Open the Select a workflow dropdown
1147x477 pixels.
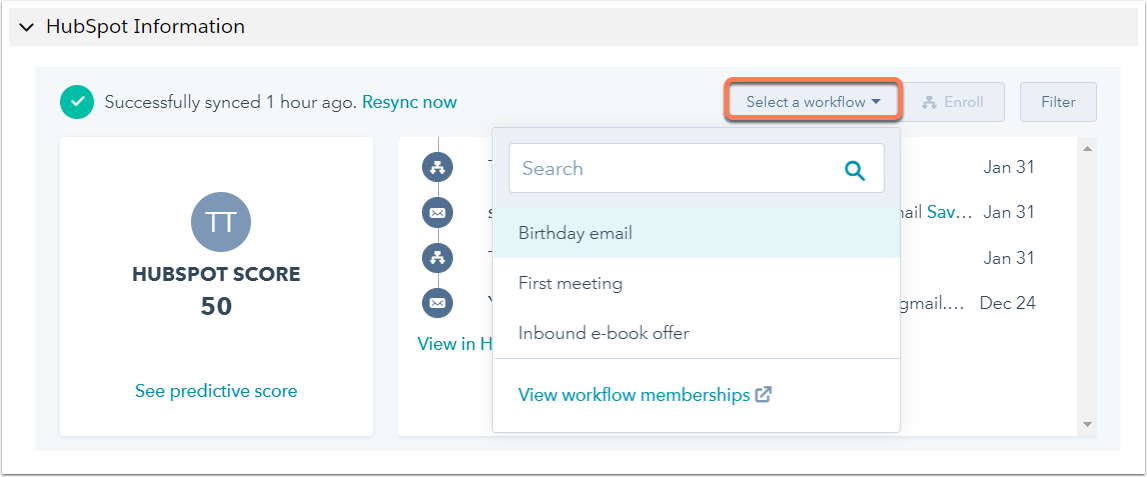[813, 102]
